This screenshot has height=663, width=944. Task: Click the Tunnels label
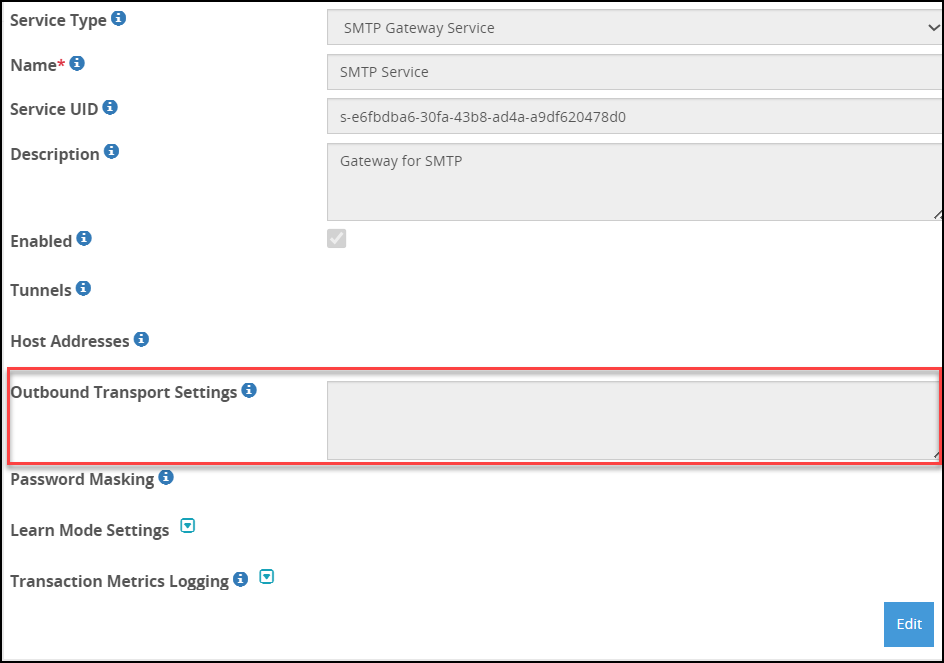[41, 290]
